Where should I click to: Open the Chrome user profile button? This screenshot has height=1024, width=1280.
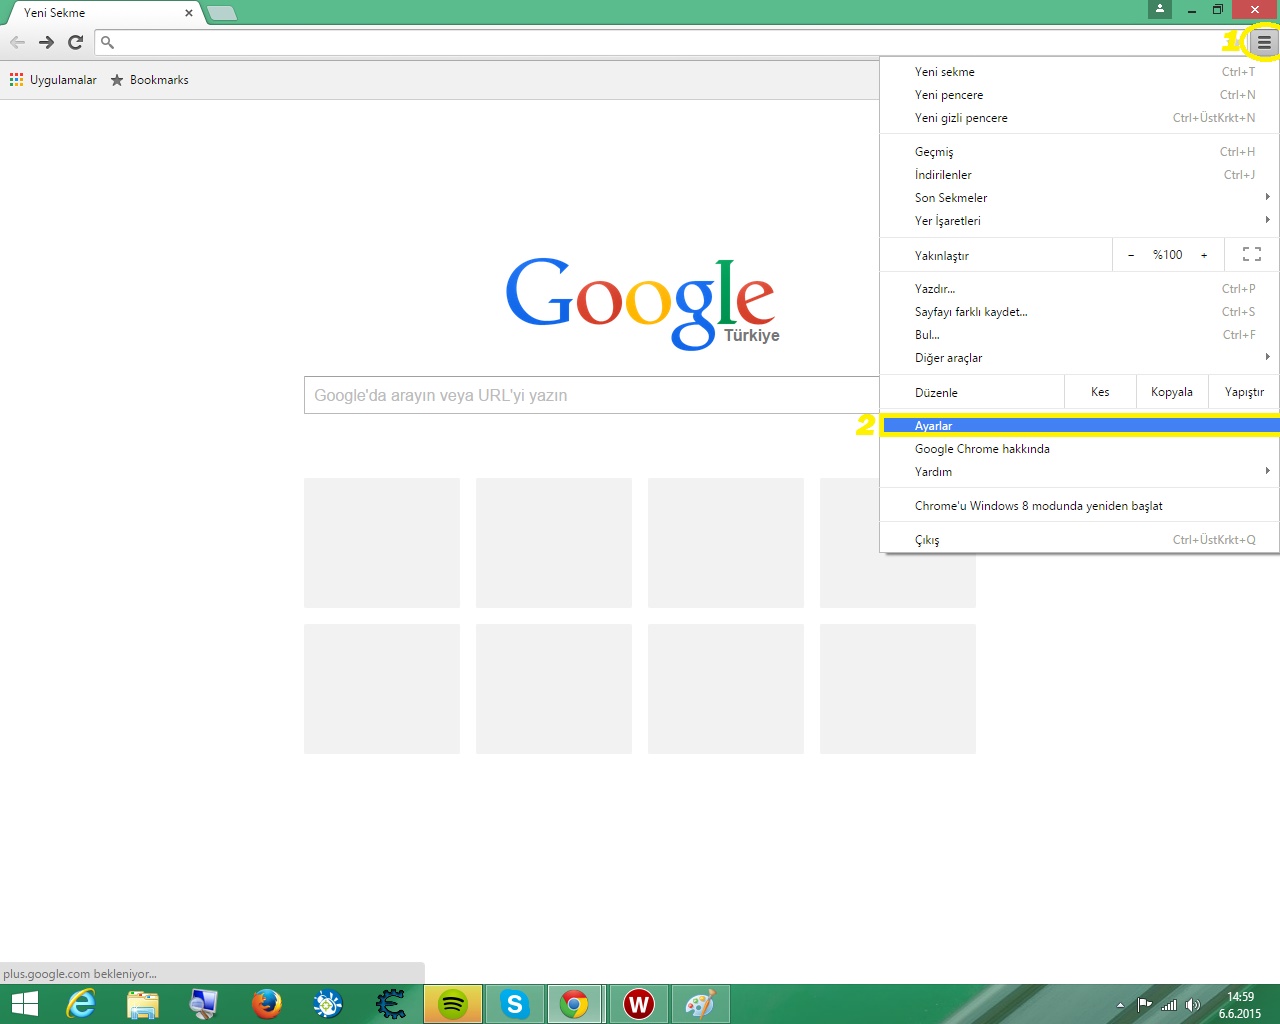(1160, 9)
